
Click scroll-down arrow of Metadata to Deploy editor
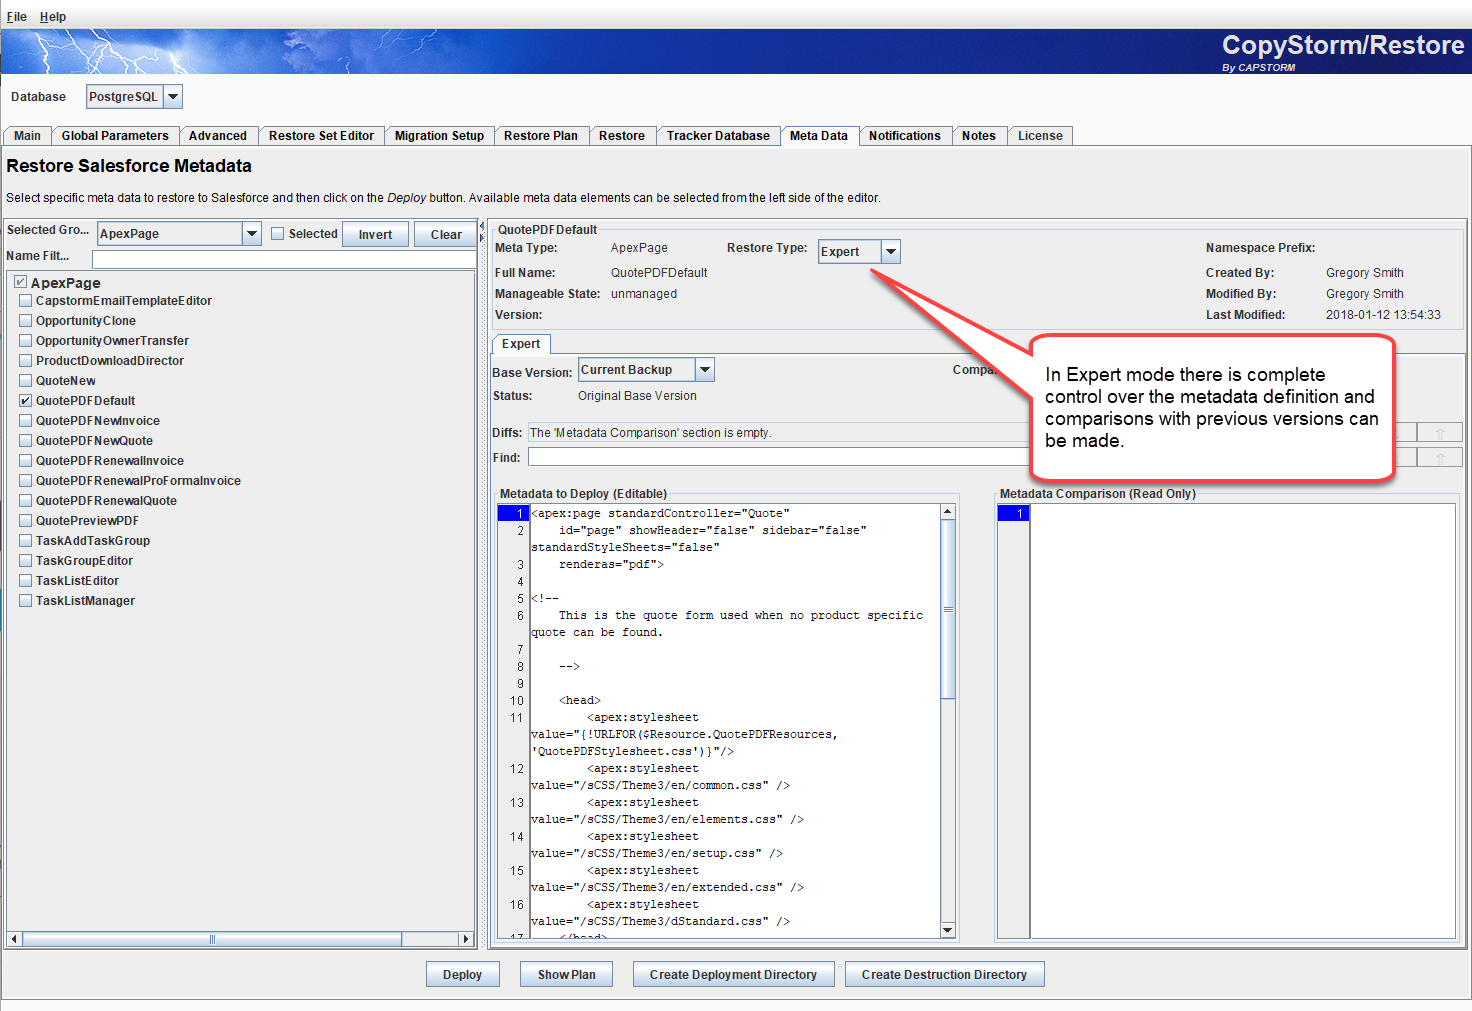948,930
